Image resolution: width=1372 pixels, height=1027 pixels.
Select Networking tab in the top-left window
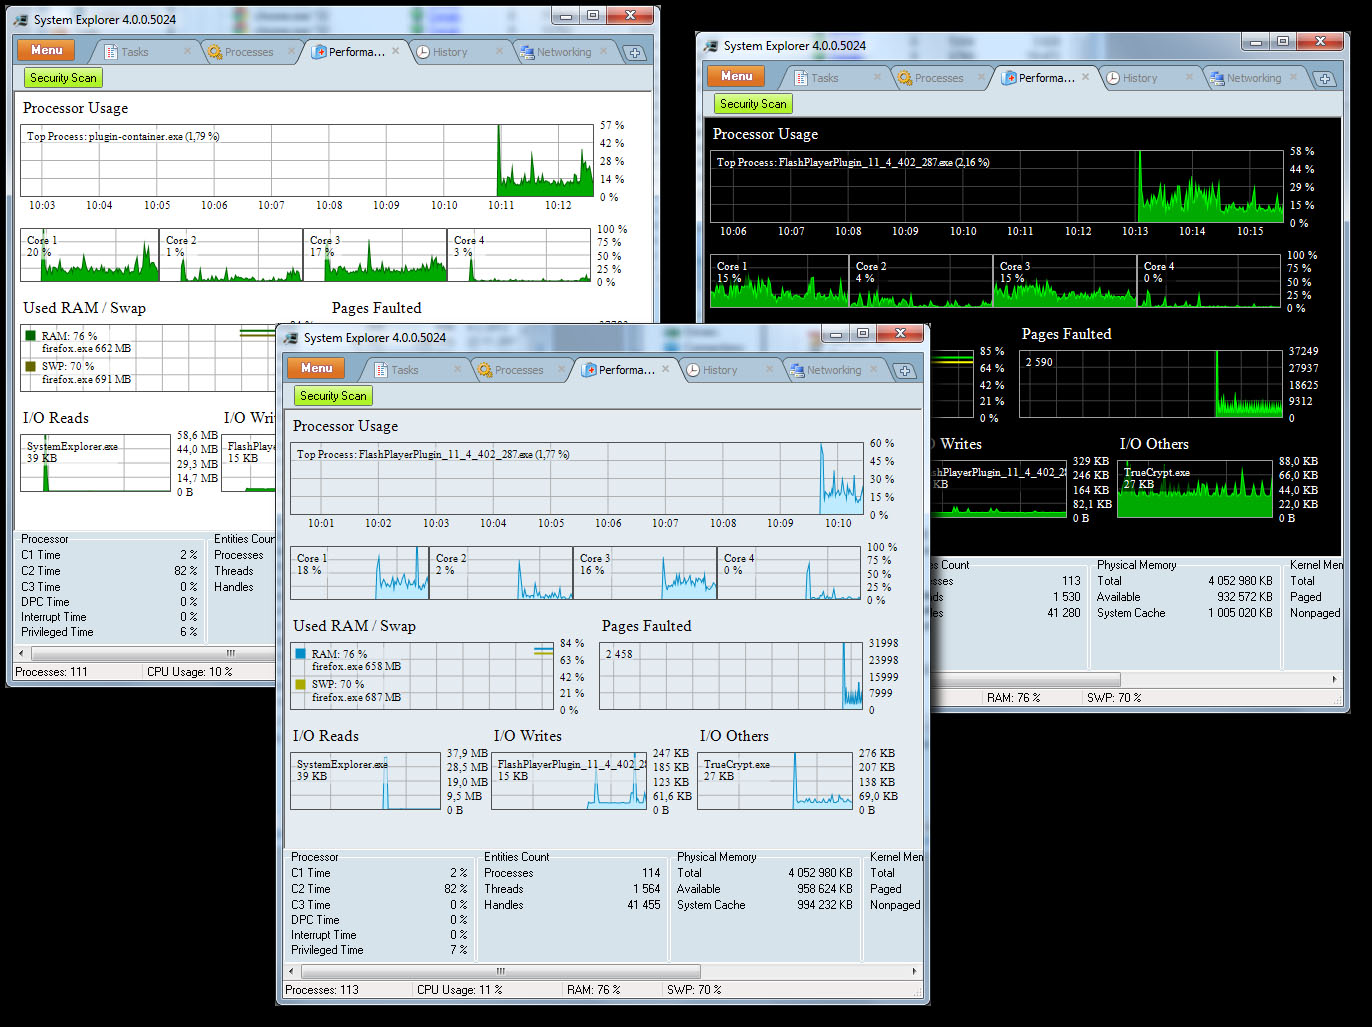pos(563,52)
